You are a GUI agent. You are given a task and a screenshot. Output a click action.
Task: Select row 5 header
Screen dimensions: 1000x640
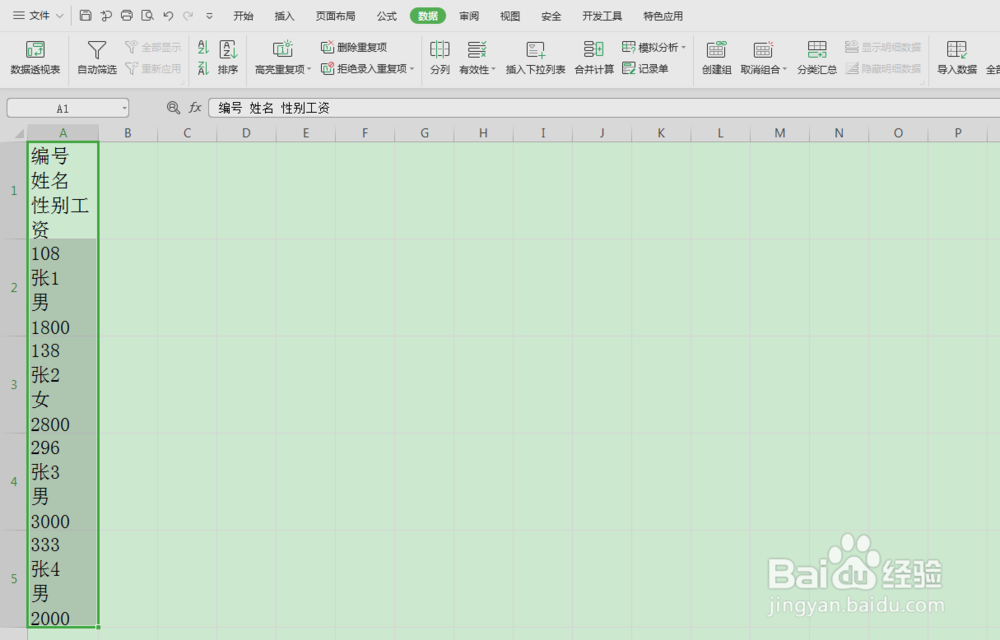[x=13, y=579]
